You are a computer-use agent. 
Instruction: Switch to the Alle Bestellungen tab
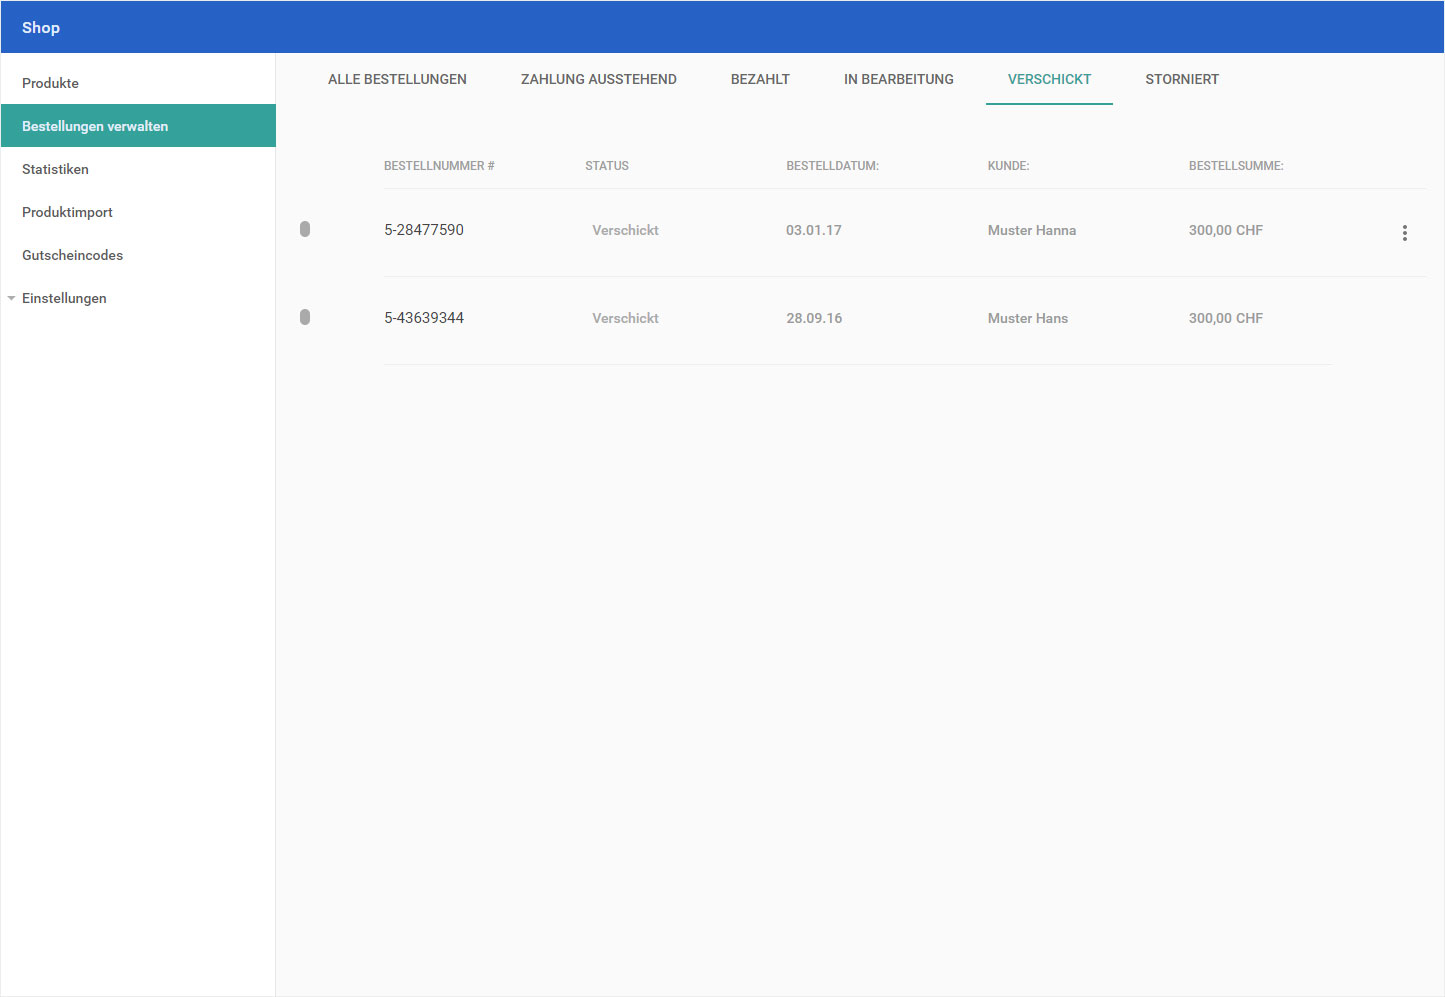(397, 79)
